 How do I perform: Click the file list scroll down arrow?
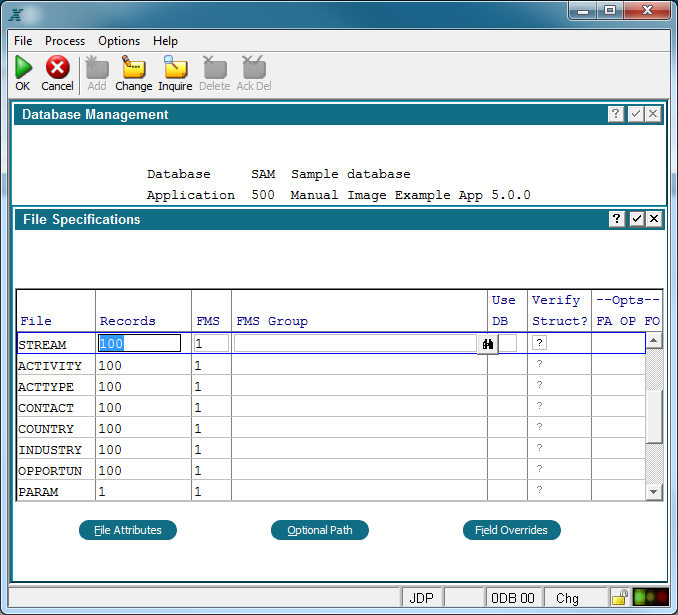(654, 492)
